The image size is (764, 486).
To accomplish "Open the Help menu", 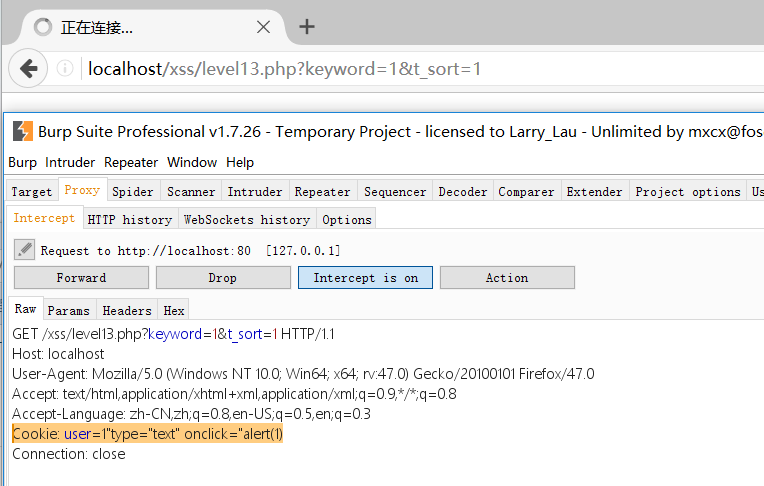I will tap(240, 162).
